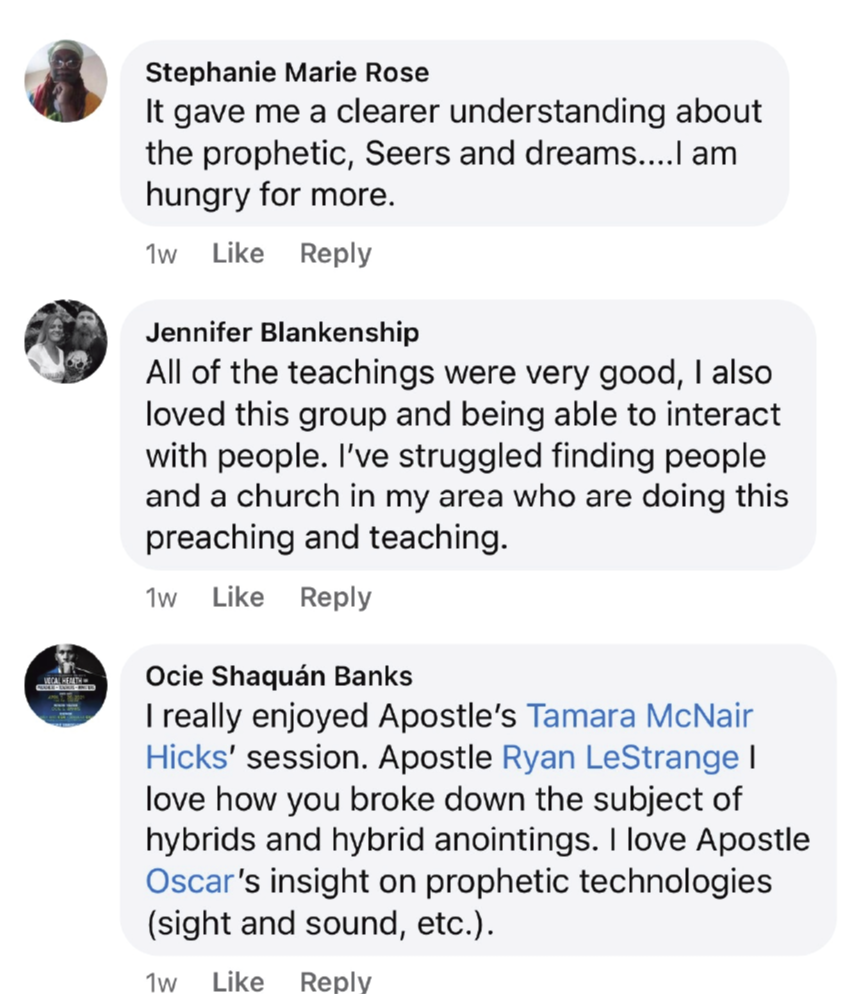The height and width of the screenshot is (995, 863).
Task: Visit Stephanie Marie Rose's profile name
Action: 287,73
